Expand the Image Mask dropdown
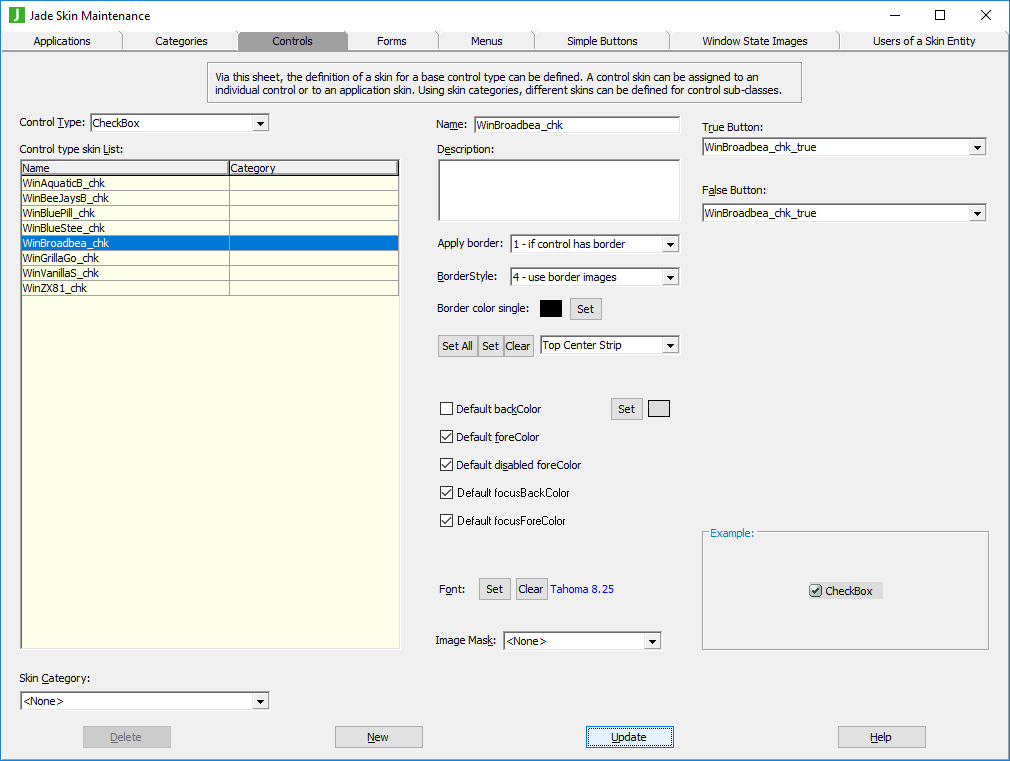The width and height of the screenshot is (1010, 761). (x=652, y=641)
